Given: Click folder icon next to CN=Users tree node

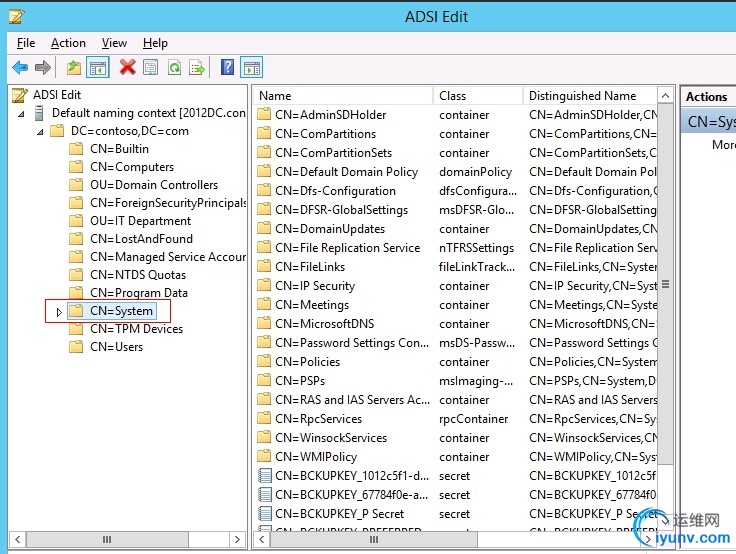Looking at the screenshot, I should click(x=76, y=346).
